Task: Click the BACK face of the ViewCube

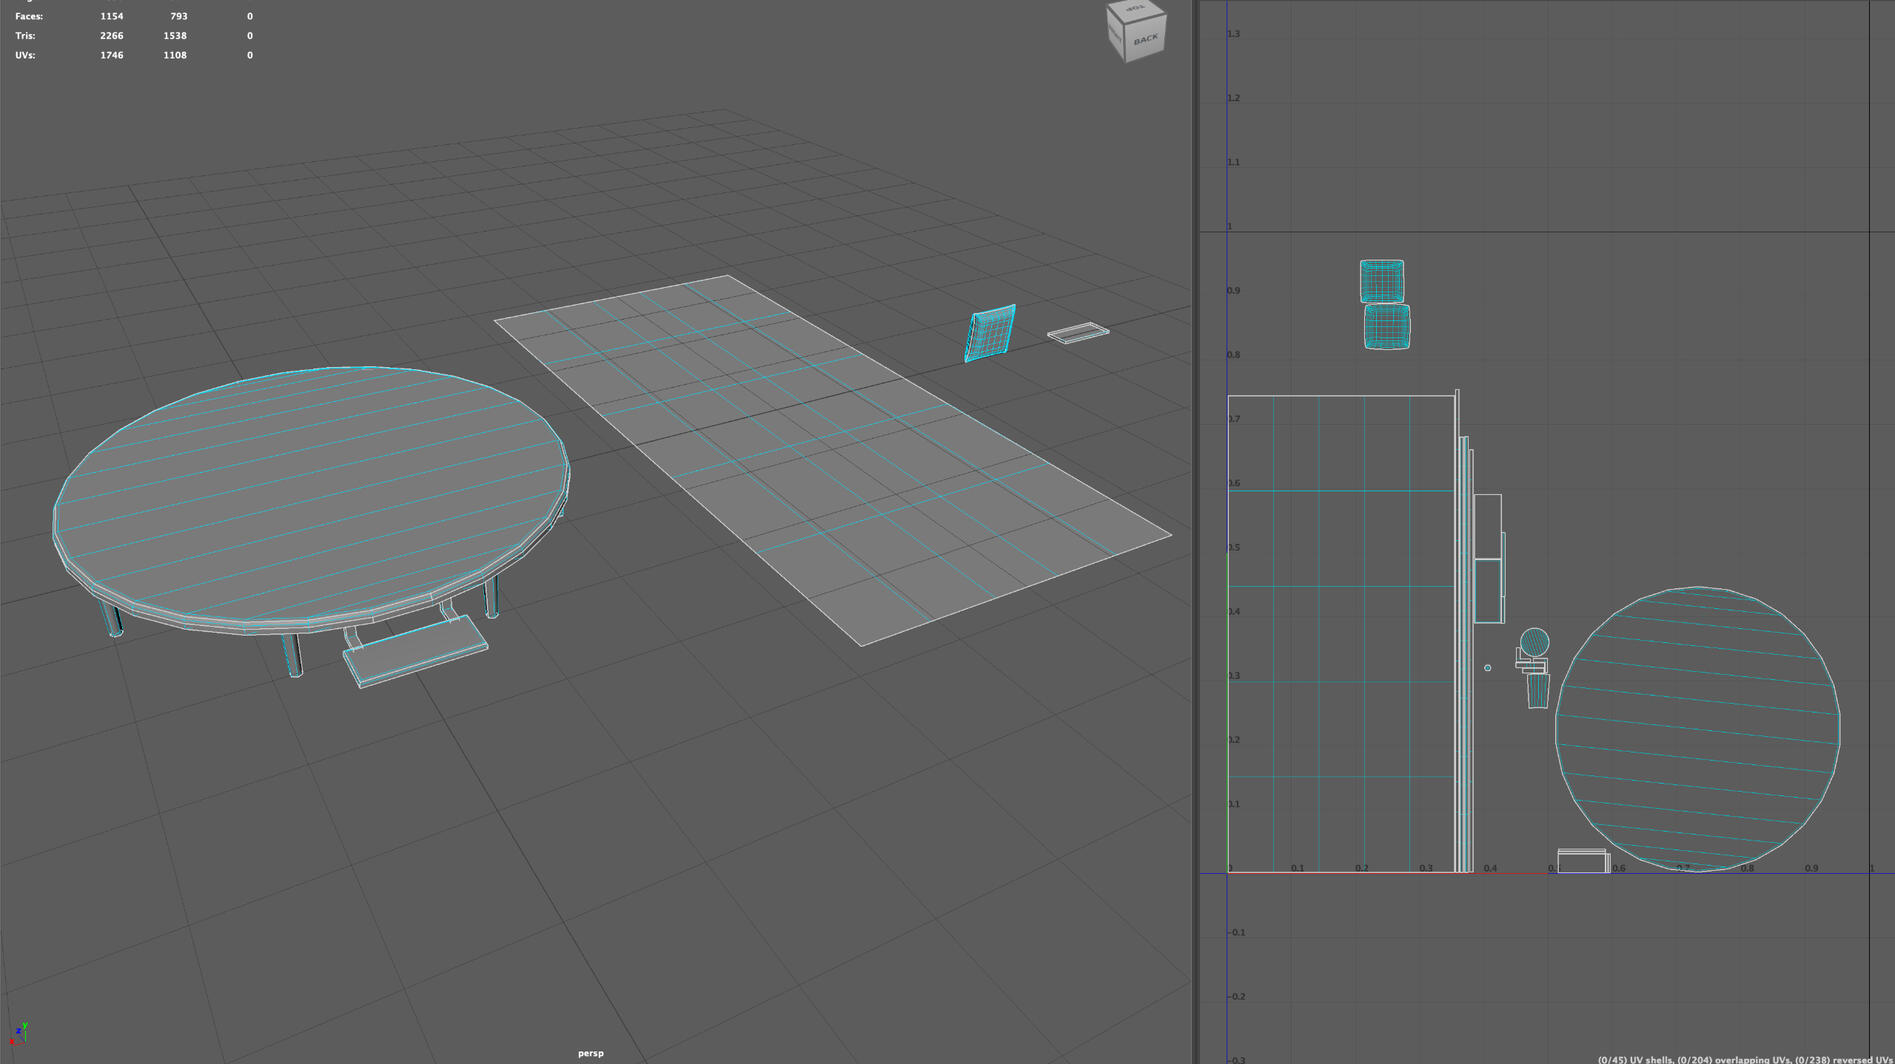Action: coord(1146,40)
